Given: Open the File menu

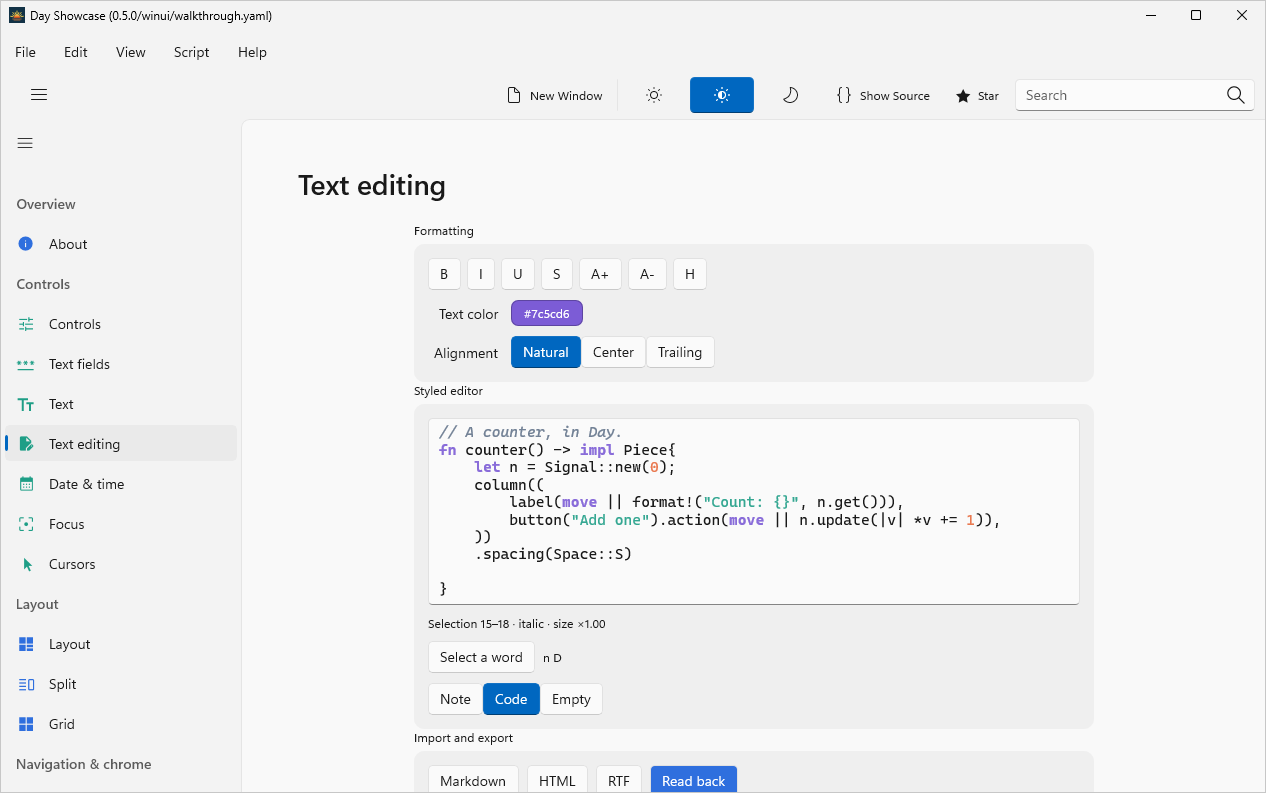Looking at the screenshot, I should pos(25,52).
